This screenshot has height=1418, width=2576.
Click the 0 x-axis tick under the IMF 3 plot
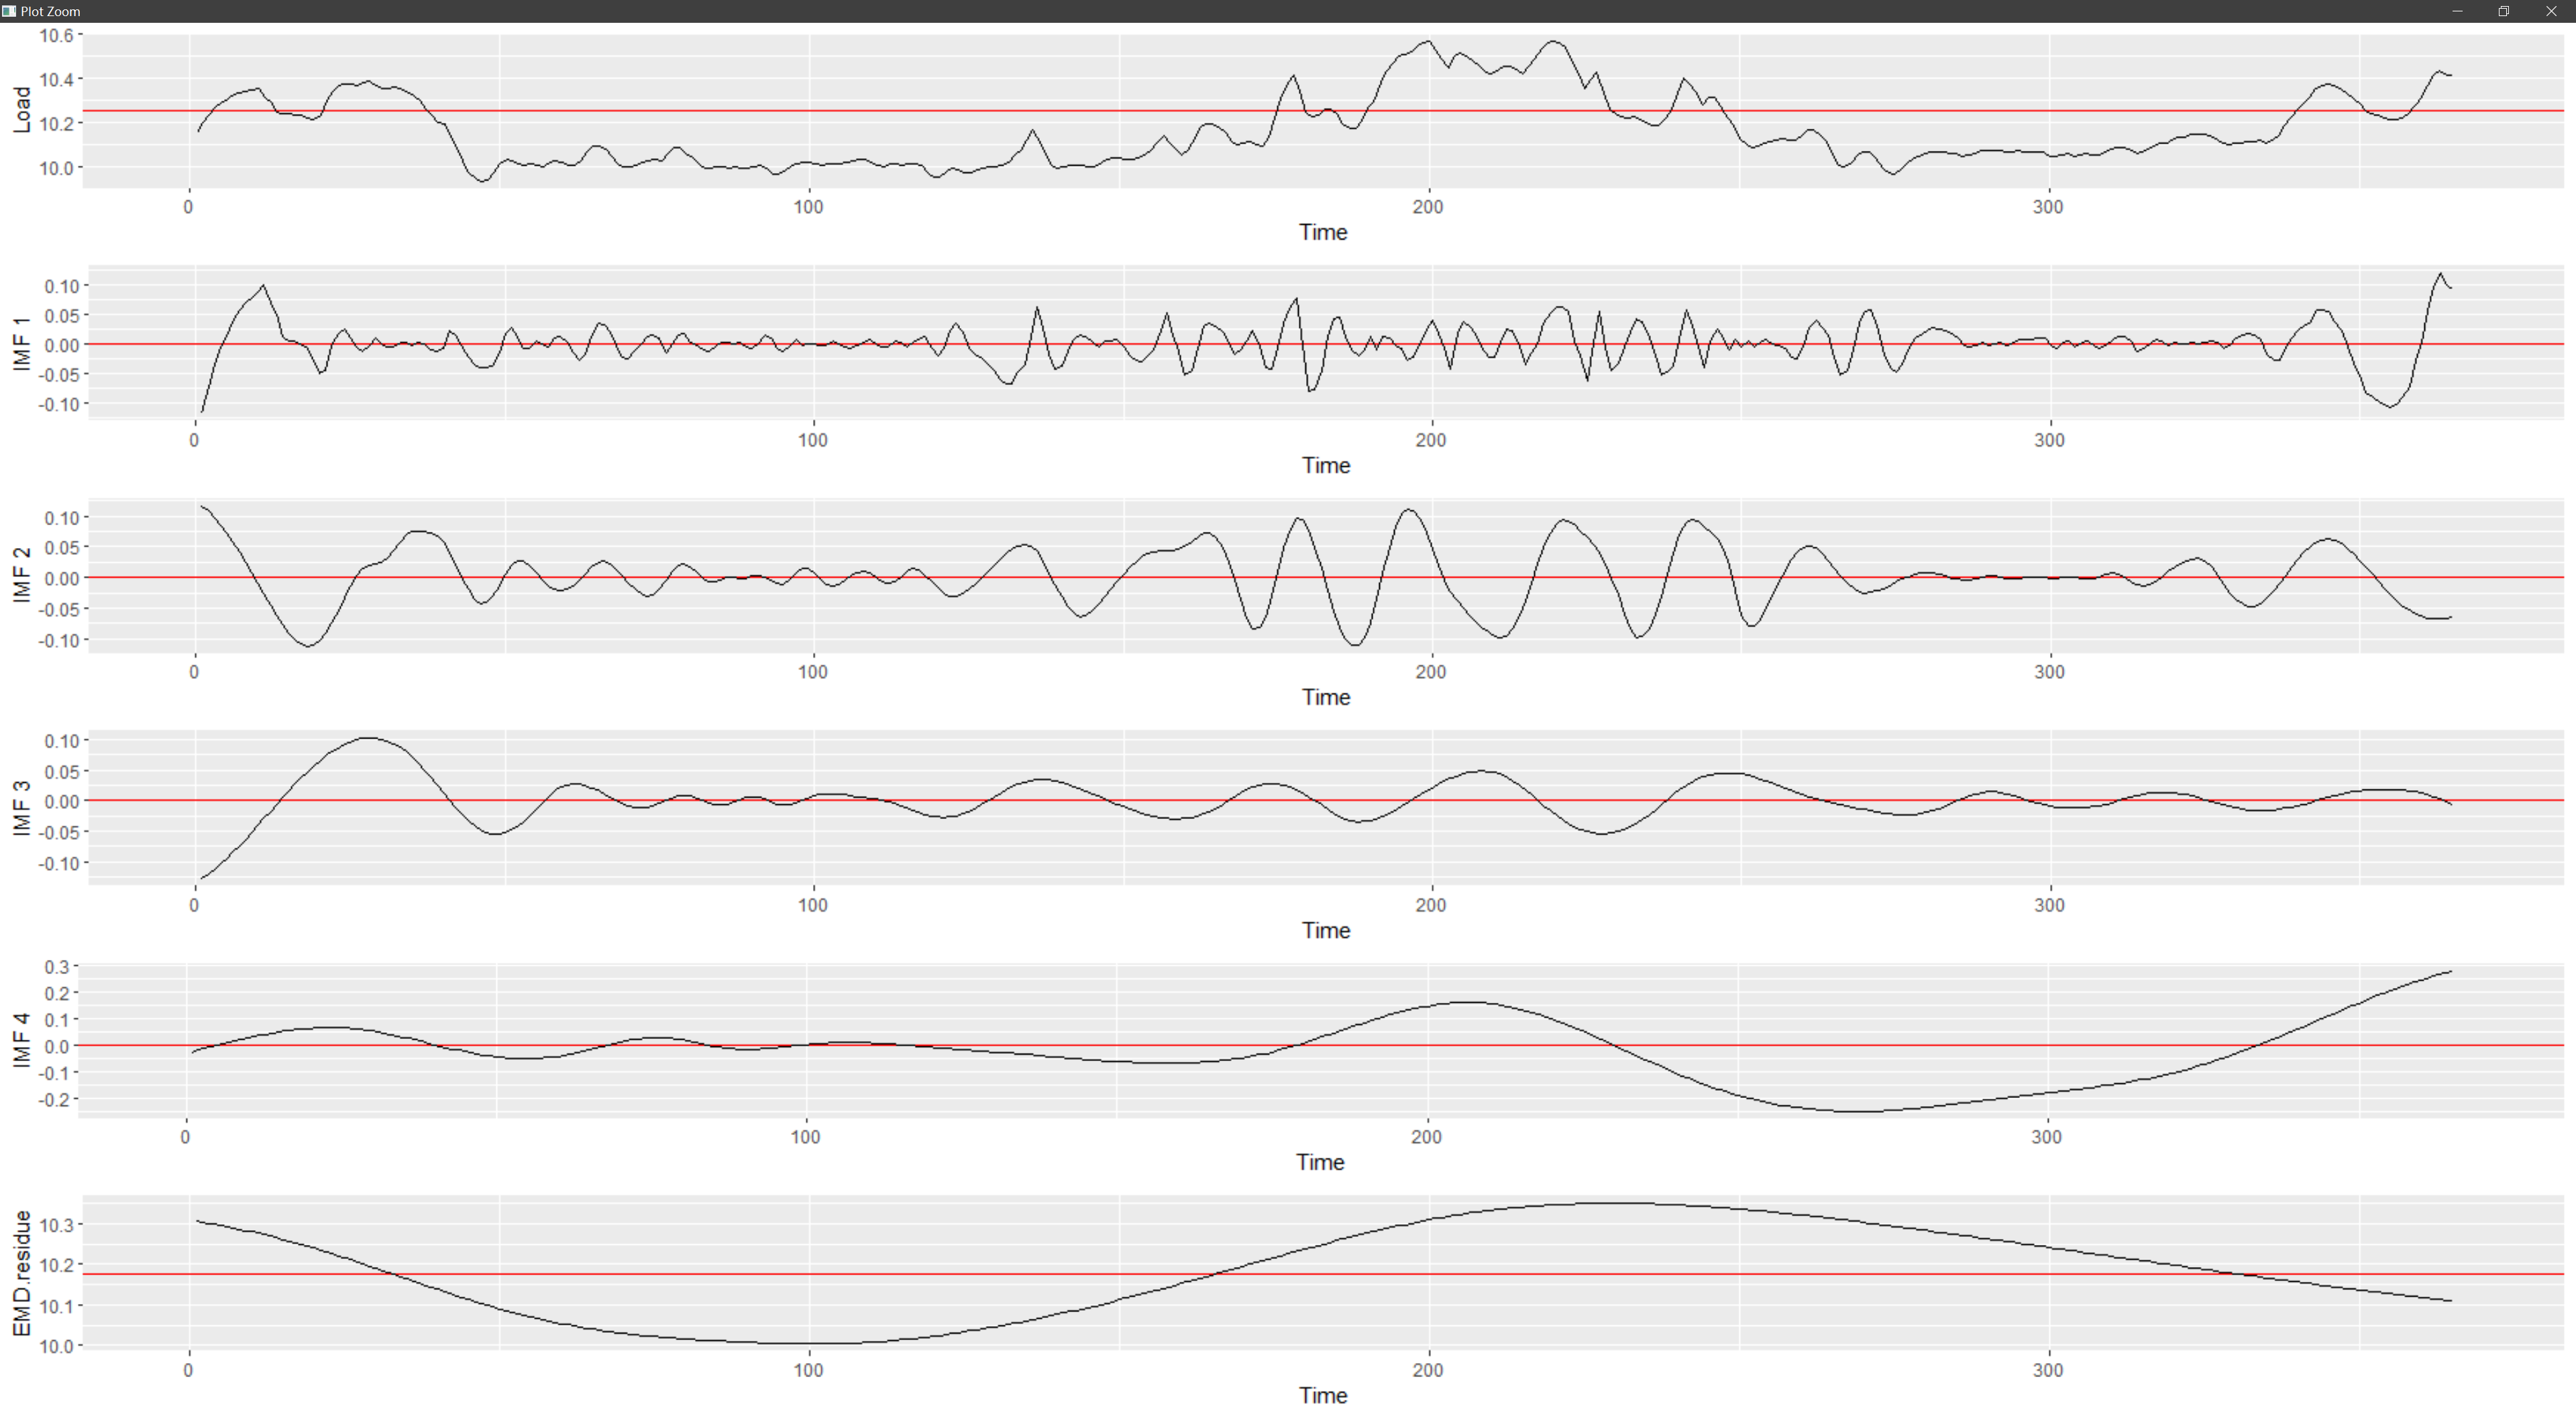[x=194, y=905]
